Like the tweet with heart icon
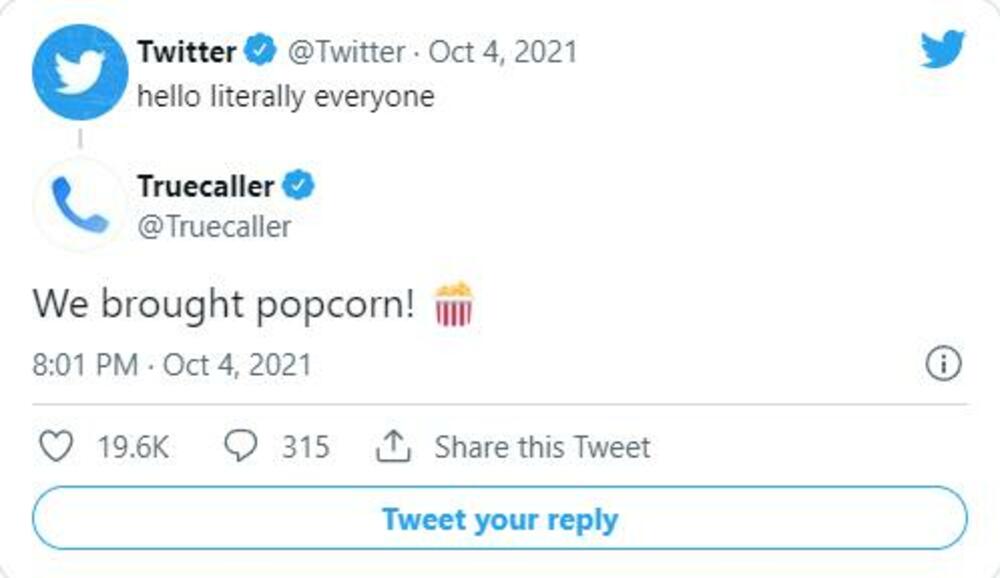This screenshot has width=1000, height=578. 55,446
